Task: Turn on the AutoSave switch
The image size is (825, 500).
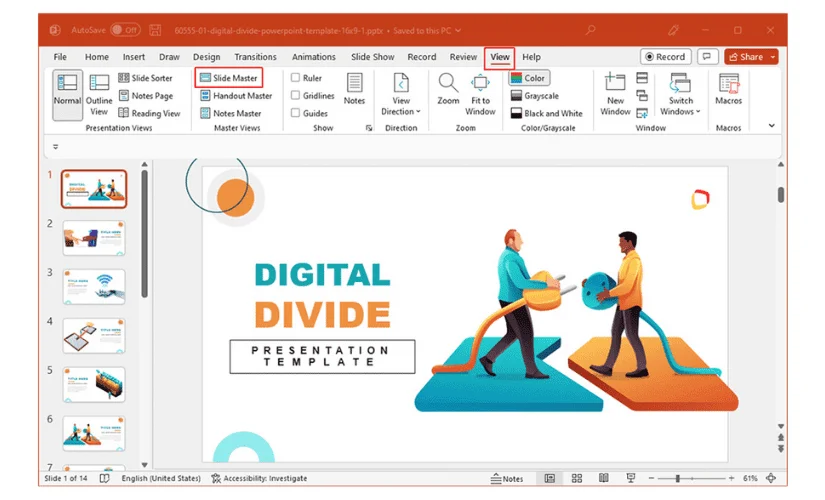Action: (x=125, y=30)
